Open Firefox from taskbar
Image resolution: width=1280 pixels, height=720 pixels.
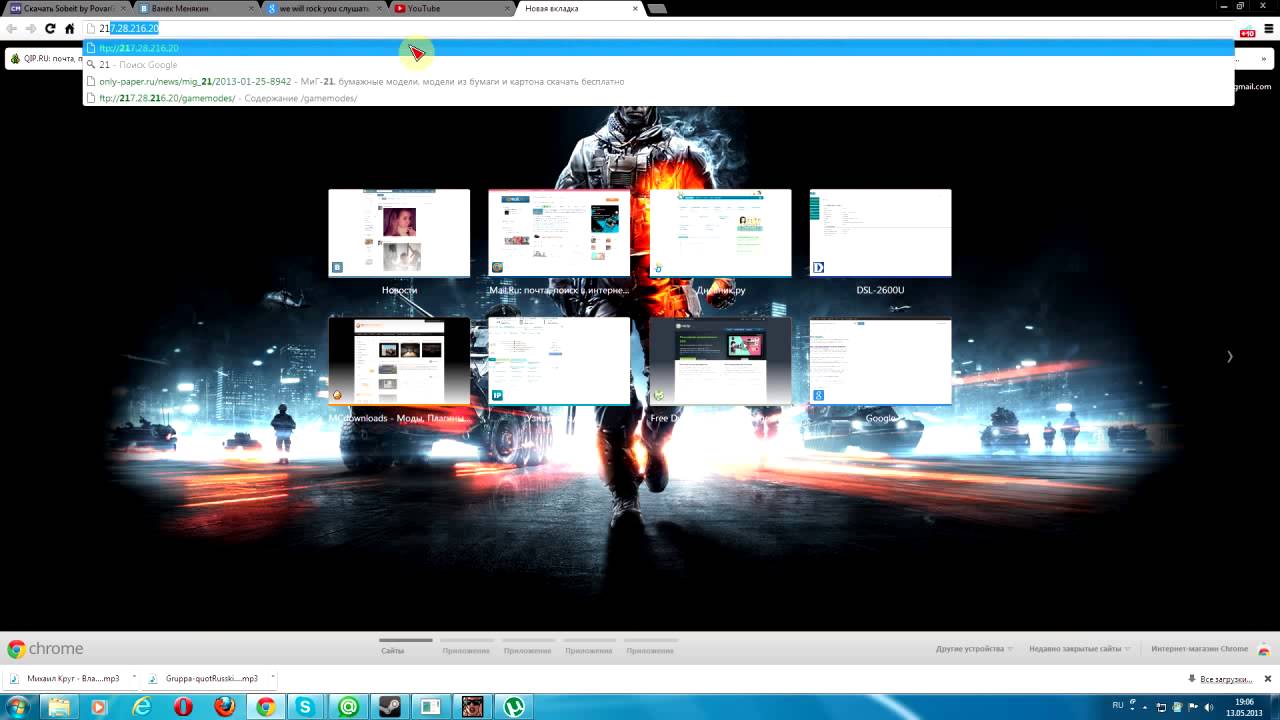pyautogui.click(x=224, y=707)
